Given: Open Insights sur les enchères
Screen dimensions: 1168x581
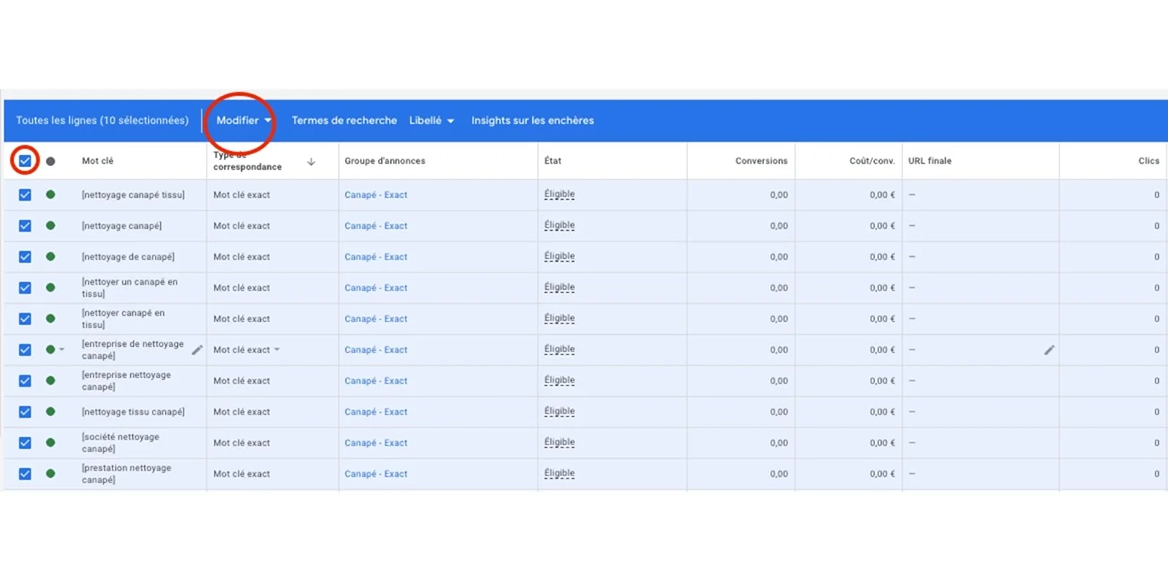Looking at the screenshot, I should pos(533,121).
